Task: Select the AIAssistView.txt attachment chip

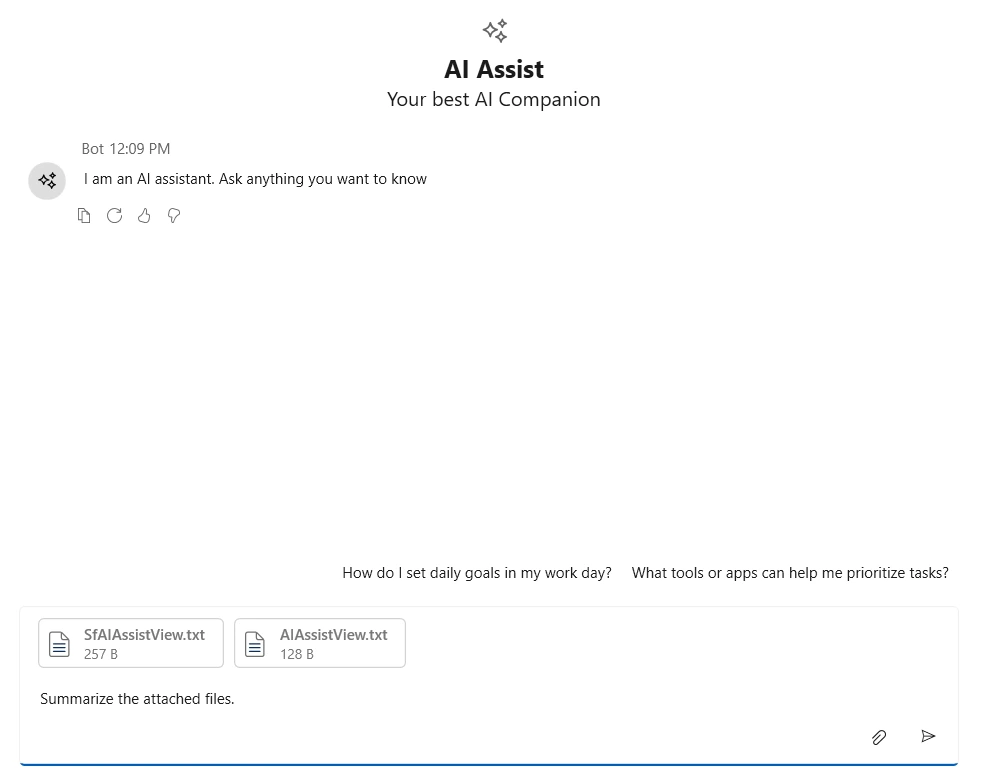Action: coord(320,643)
